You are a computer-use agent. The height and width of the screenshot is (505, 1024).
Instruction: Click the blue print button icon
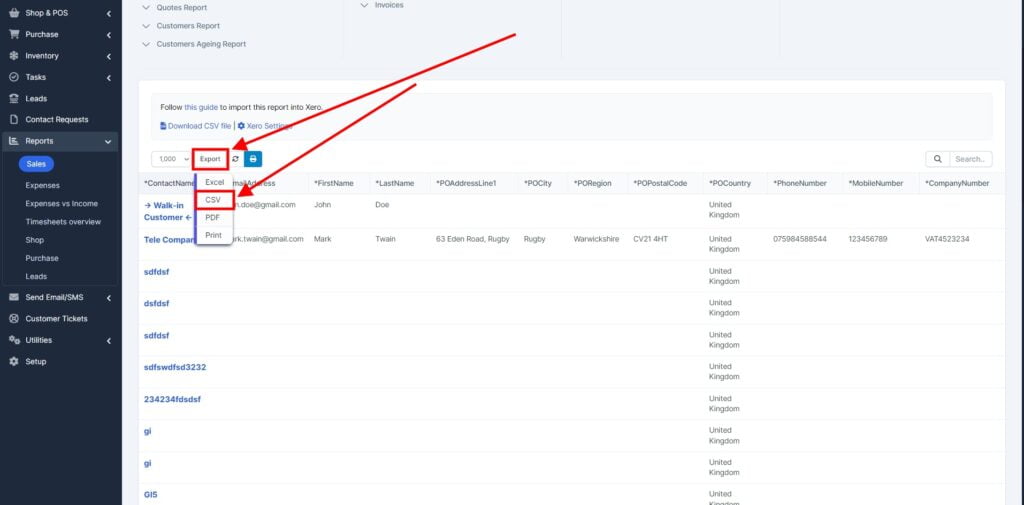pyautogui.click(x=253, y=159)
